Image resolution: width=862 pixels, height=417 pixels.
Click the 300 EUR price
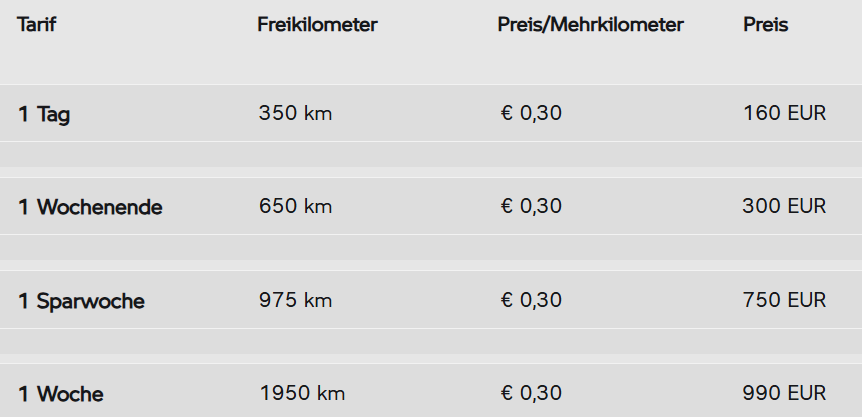[x=784, y=206]
